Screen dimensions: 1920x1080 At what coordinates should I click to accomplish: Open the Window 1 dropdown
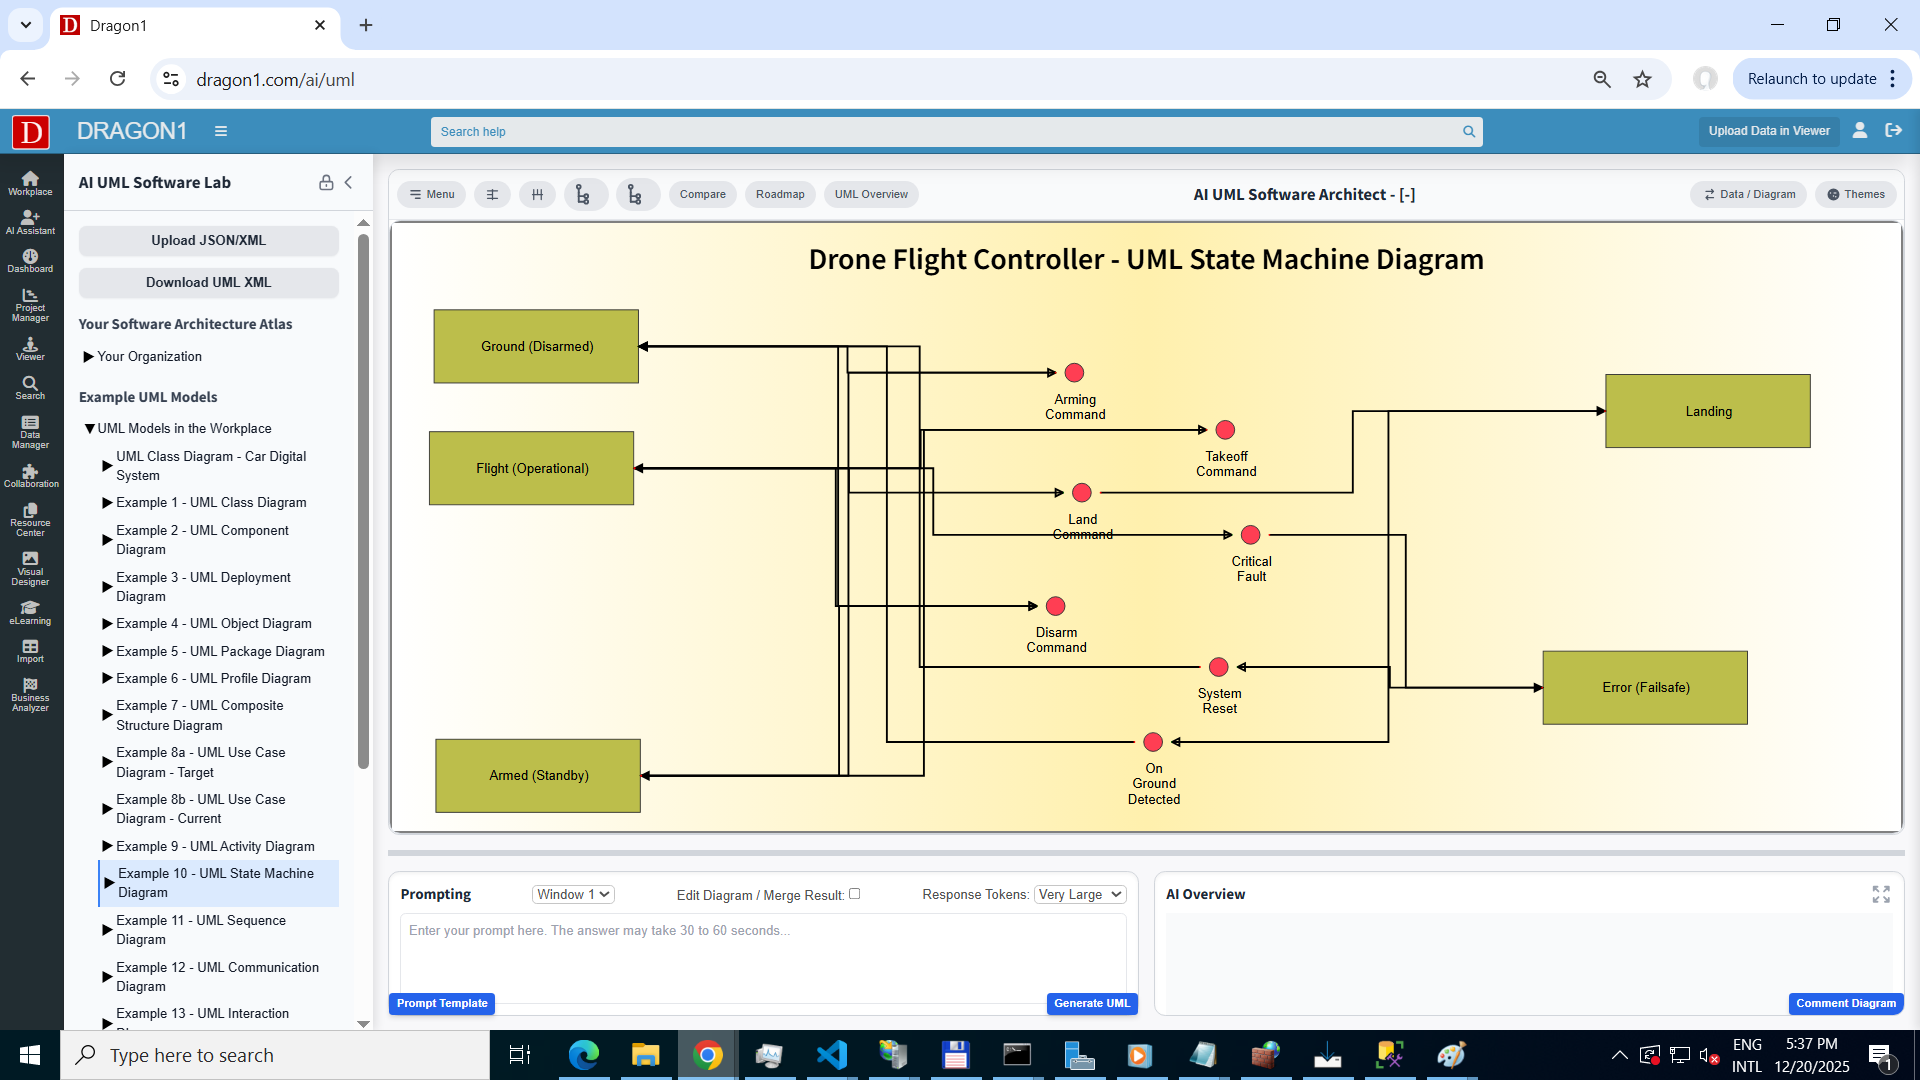point(572,894)
